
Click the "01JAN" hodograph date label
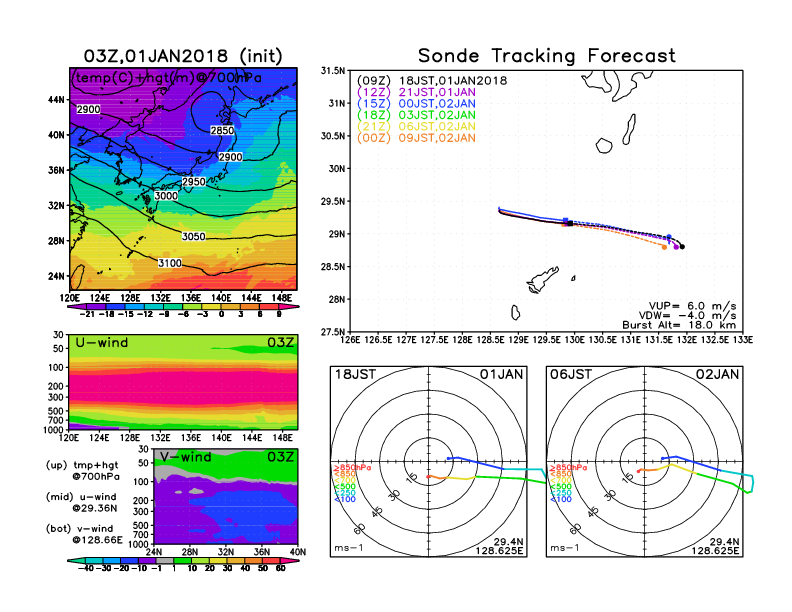point(502,375)
